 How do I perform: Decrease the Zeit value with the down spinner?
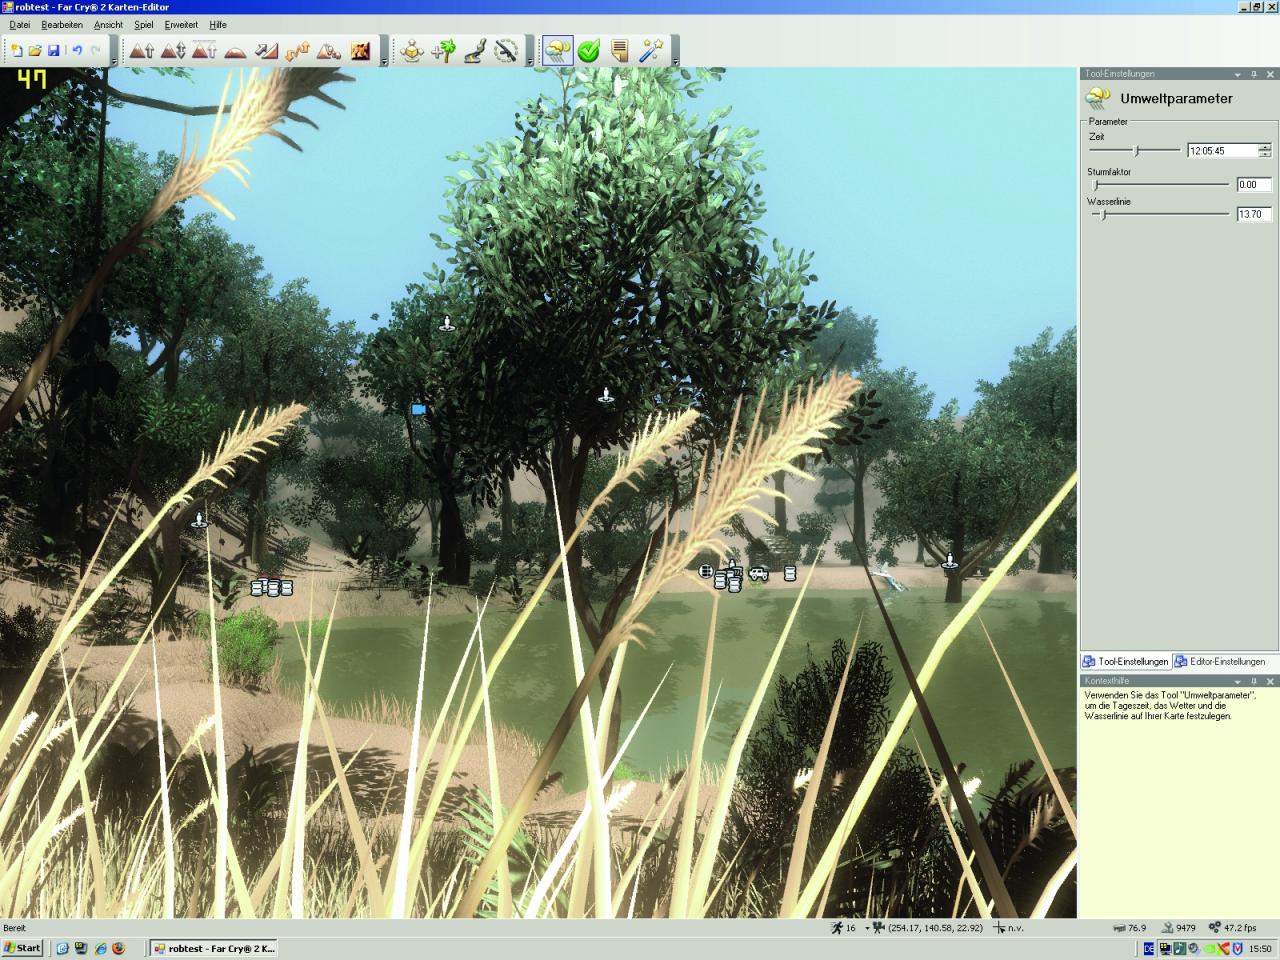pyautogui.click(x=1265, y=154)
